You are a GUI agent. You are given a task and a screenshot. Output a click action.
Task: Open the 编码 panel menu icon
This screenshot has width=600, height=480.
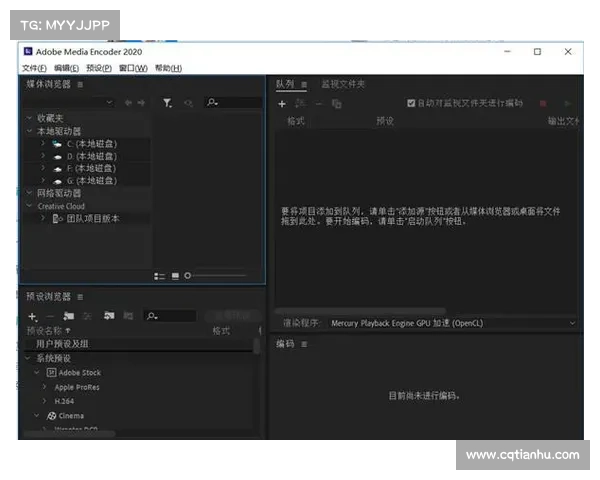point(304,344)
